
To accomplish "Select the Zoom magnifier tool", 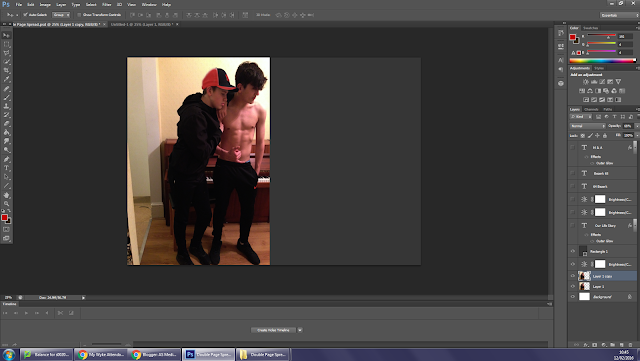I will pyautogui.click(x=7, y=203).
